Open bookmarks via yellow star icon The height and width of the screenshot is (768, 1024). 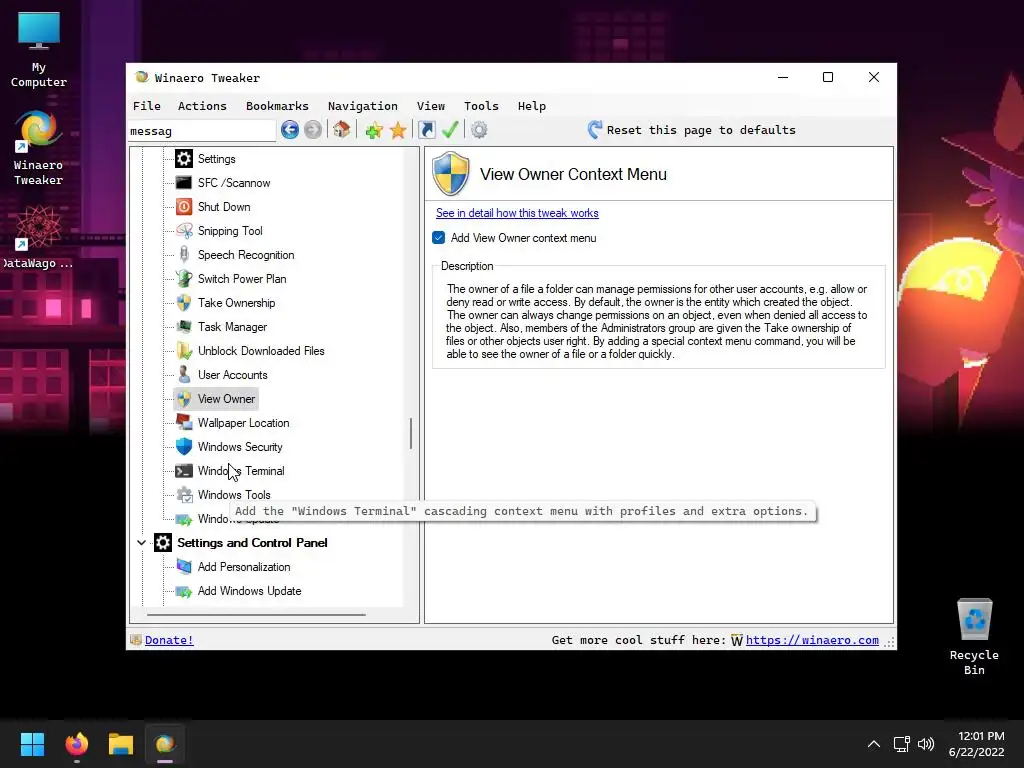(398, 130)
